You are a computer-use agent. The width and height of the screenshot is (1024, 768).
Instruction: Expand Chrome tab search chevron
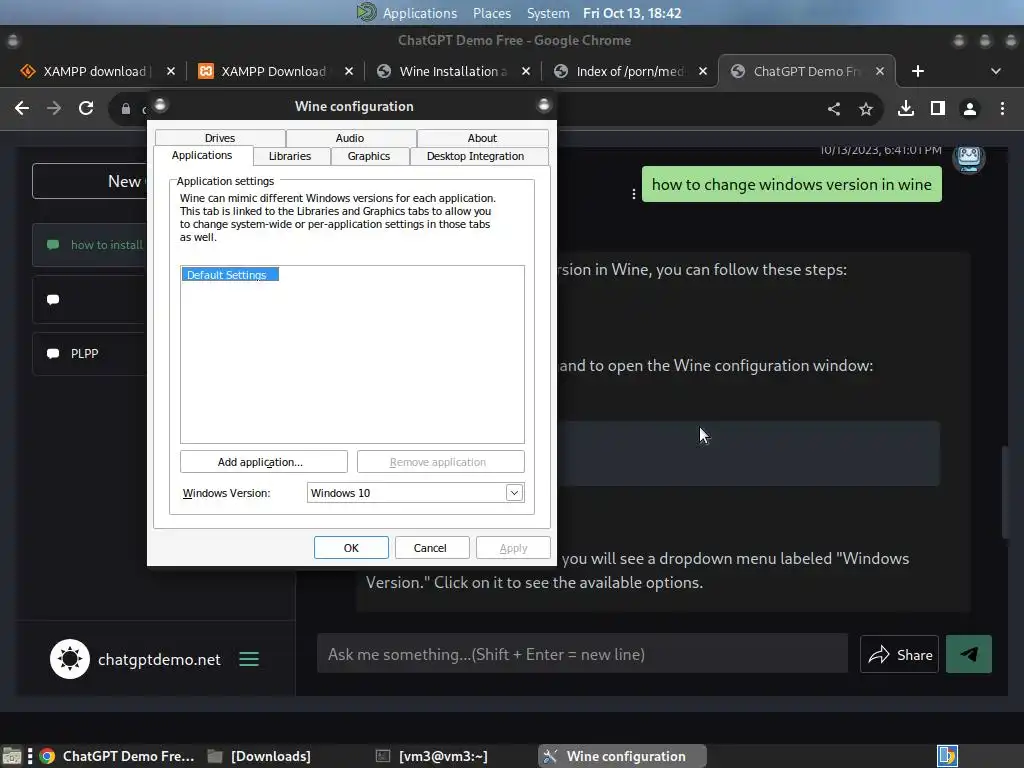tap(996, 71)
